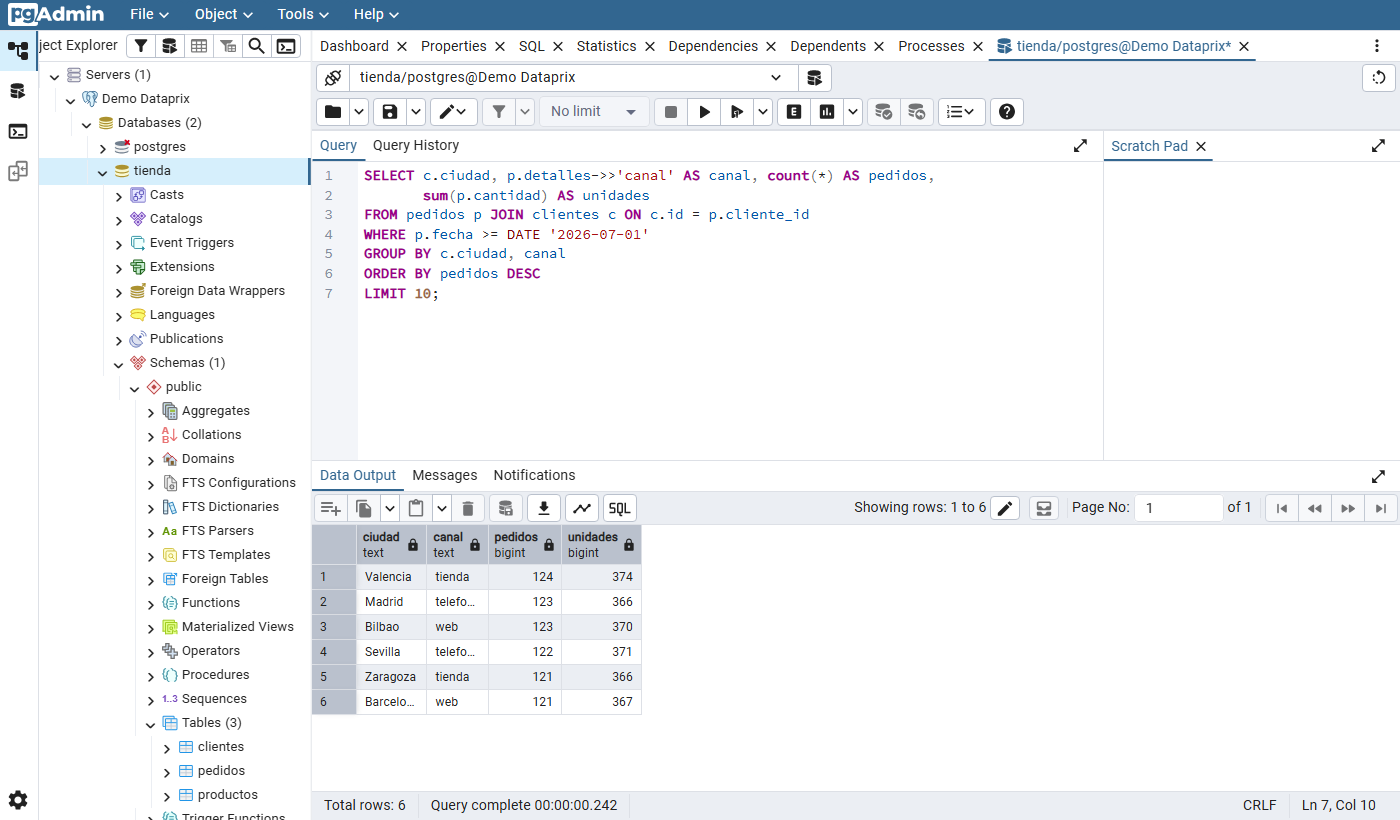This screenshot has height=820, width=1400.
Task: Maximize the Scratch Pad panel
Action: point(1378,146)
